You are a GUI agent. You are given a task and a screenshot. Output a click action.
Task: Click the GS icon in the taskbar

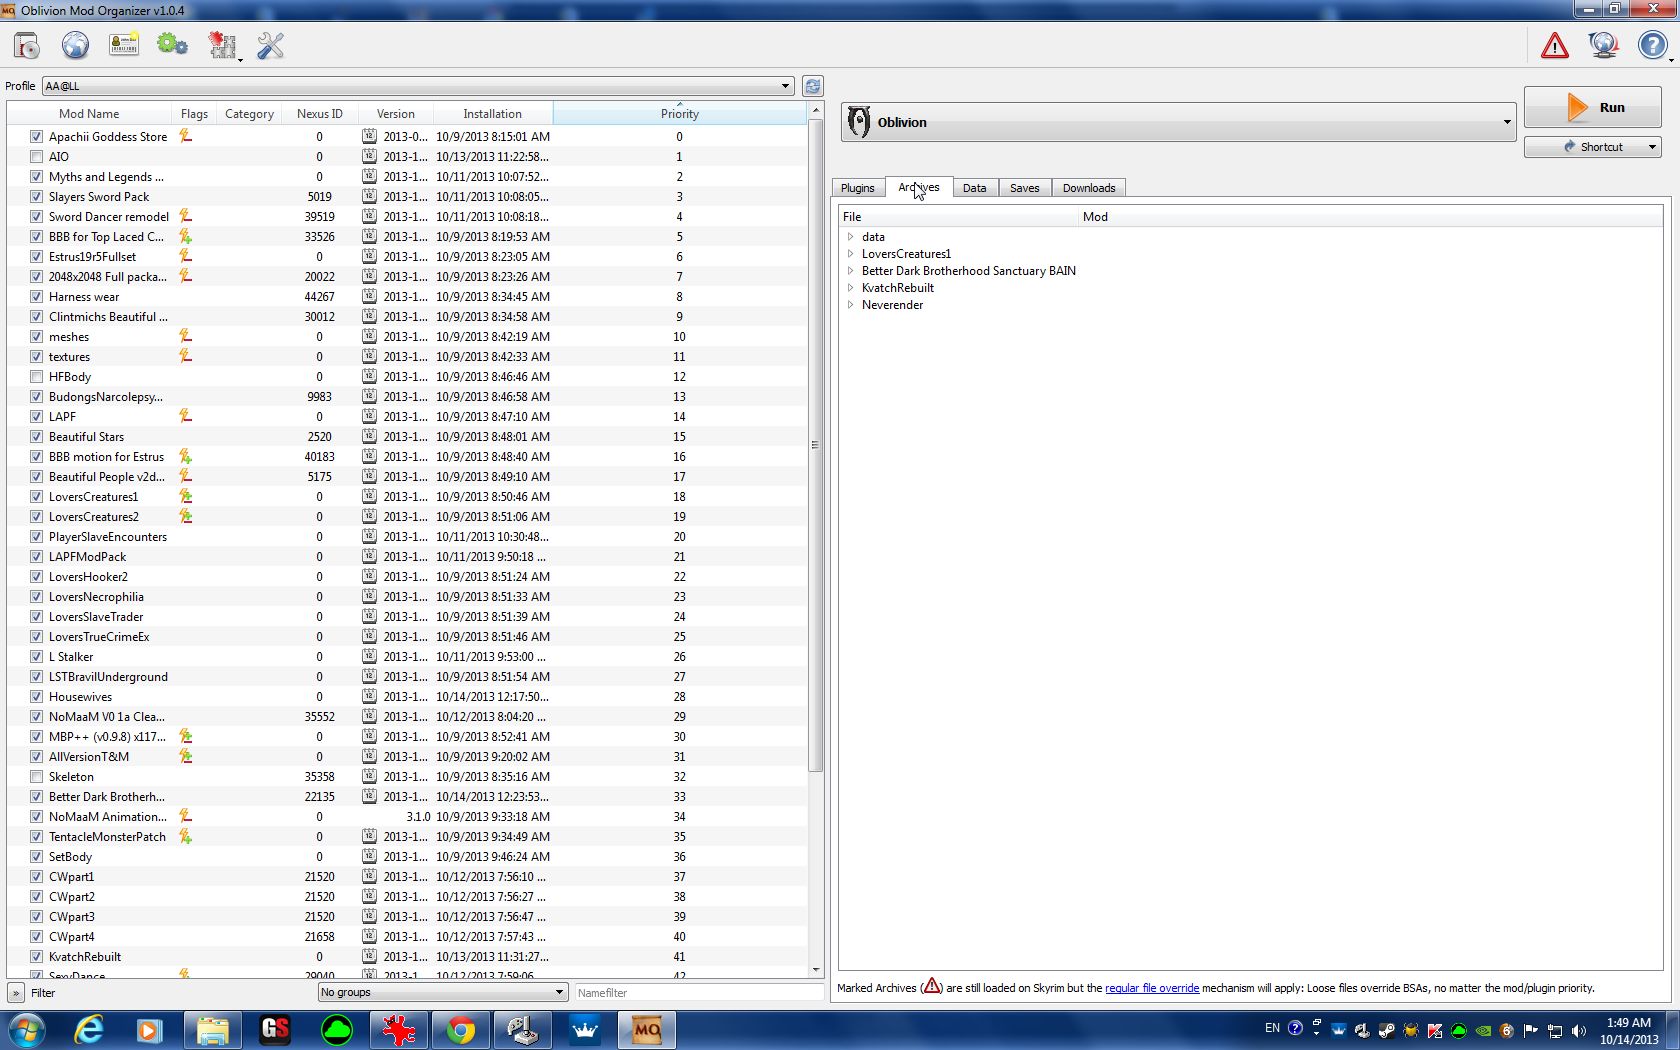tap(274, 1030)
